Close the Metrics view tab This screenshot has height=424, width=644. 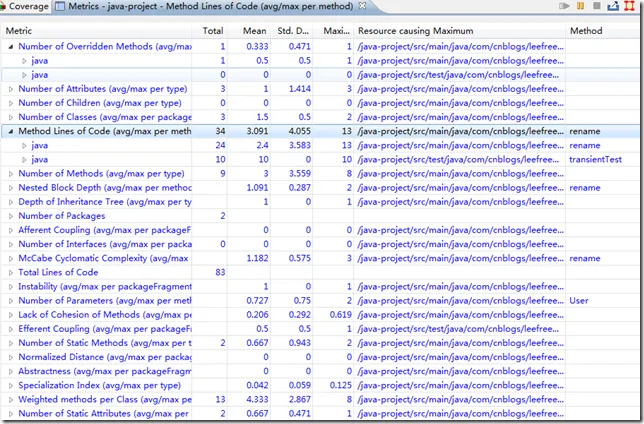click(x=362, y=6)
